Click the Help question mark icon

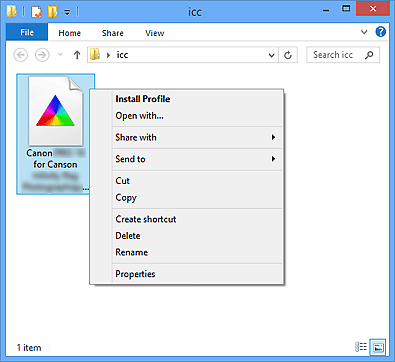tap(380, 32)
